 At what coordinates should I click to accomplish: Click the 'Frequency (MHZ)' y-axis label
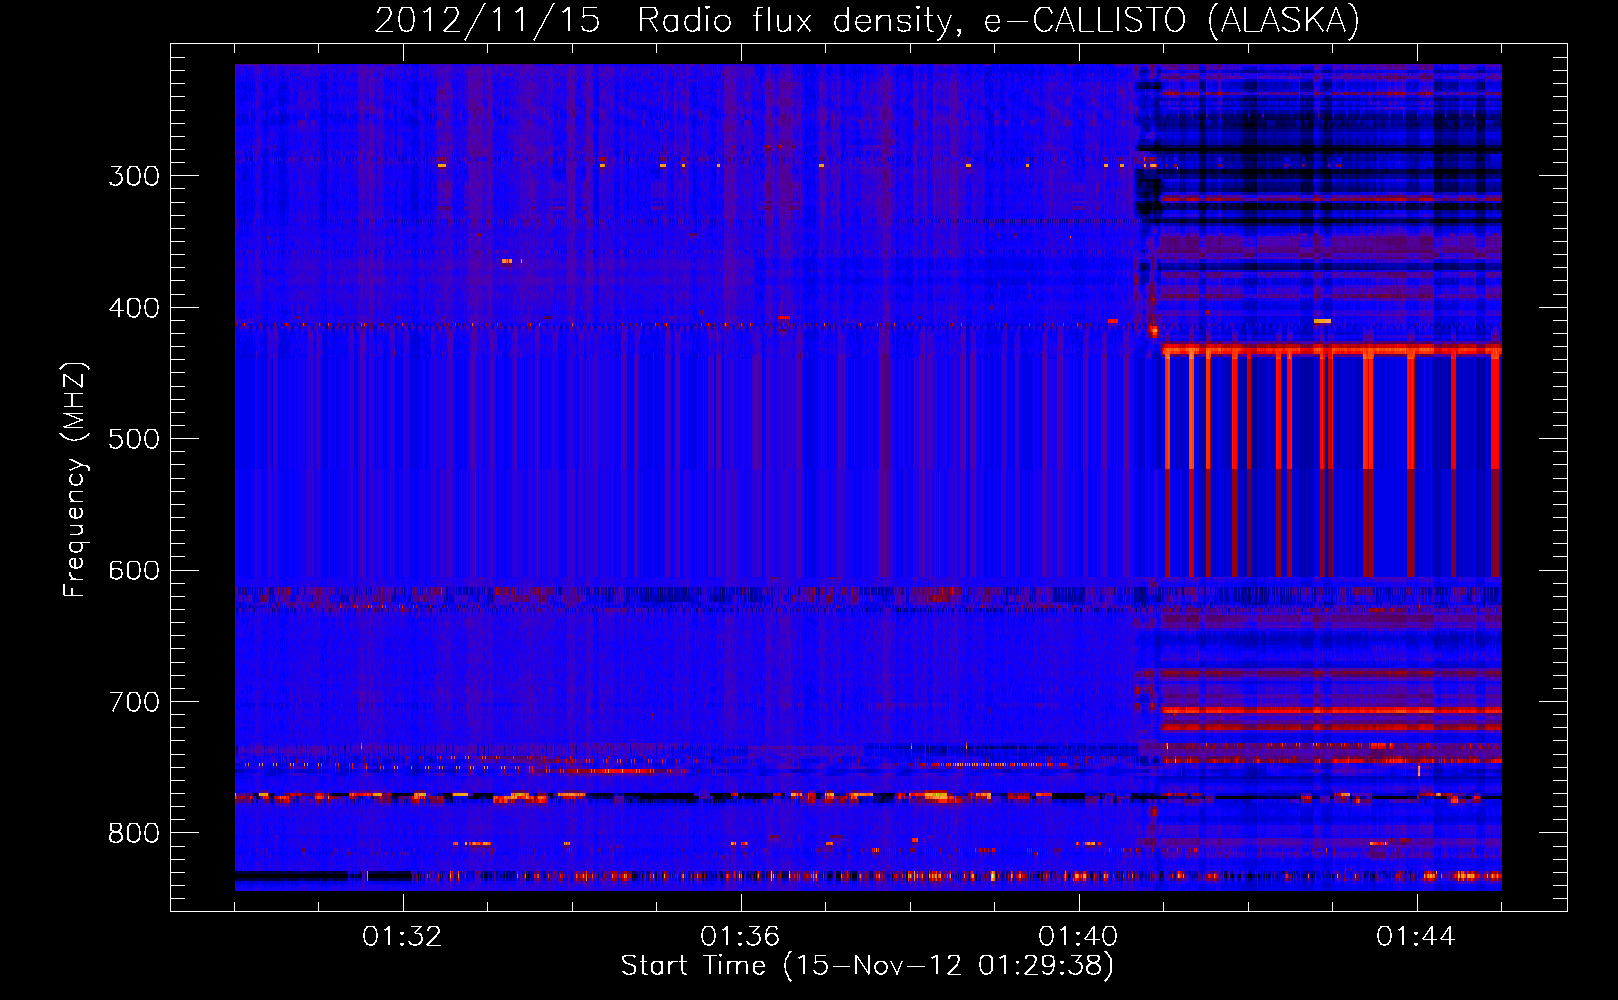75,479
